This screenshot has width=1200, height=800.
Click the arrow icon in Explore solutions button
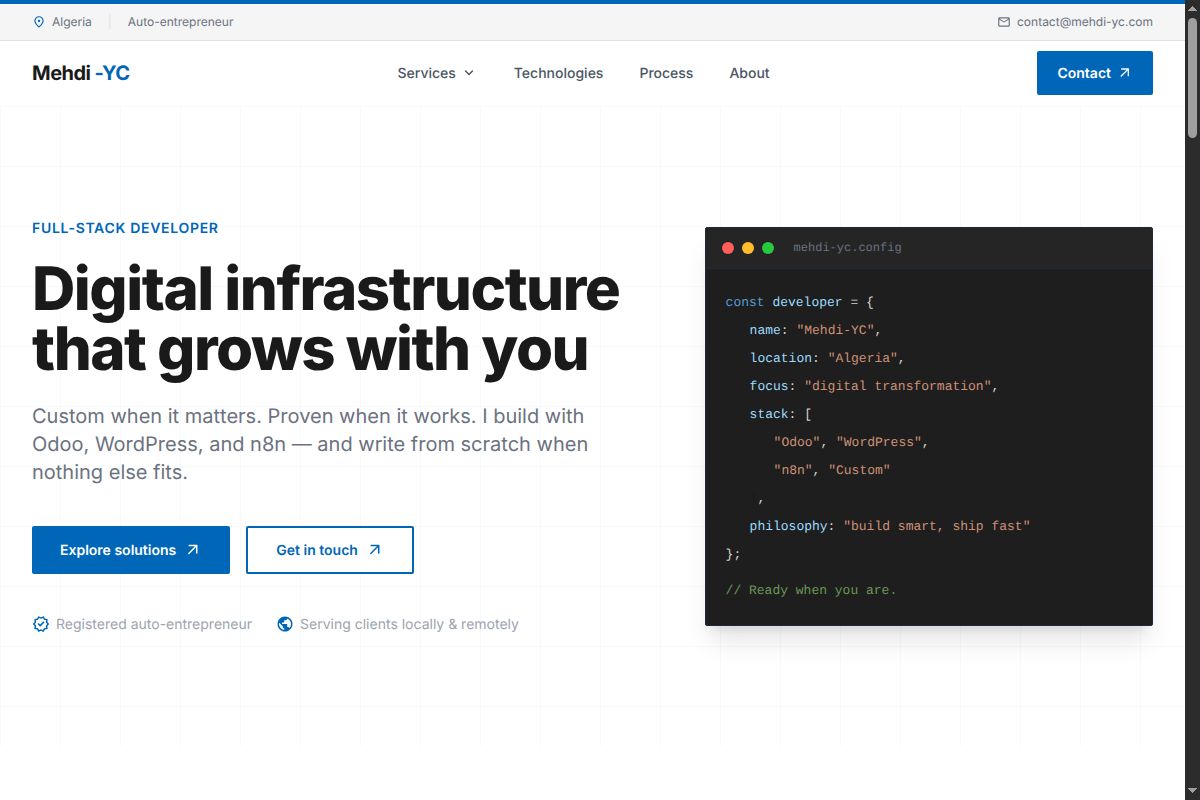tap(193, 550)
